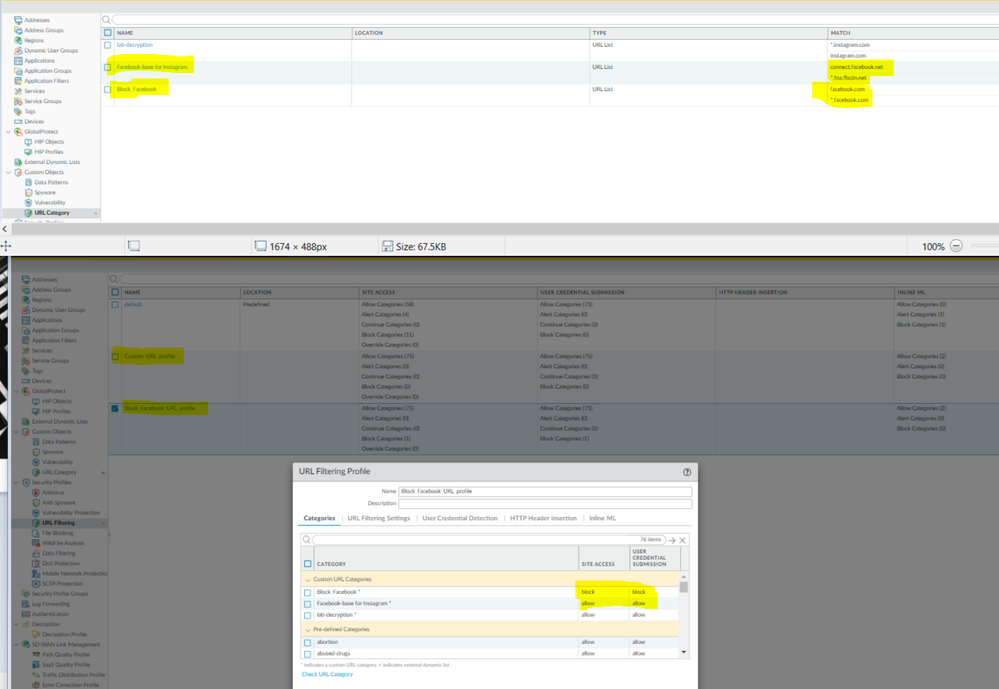Screen dimensions: 999x689
Task: Click the 100% zoom-out minus button
Action: click(x=956, y=246)
